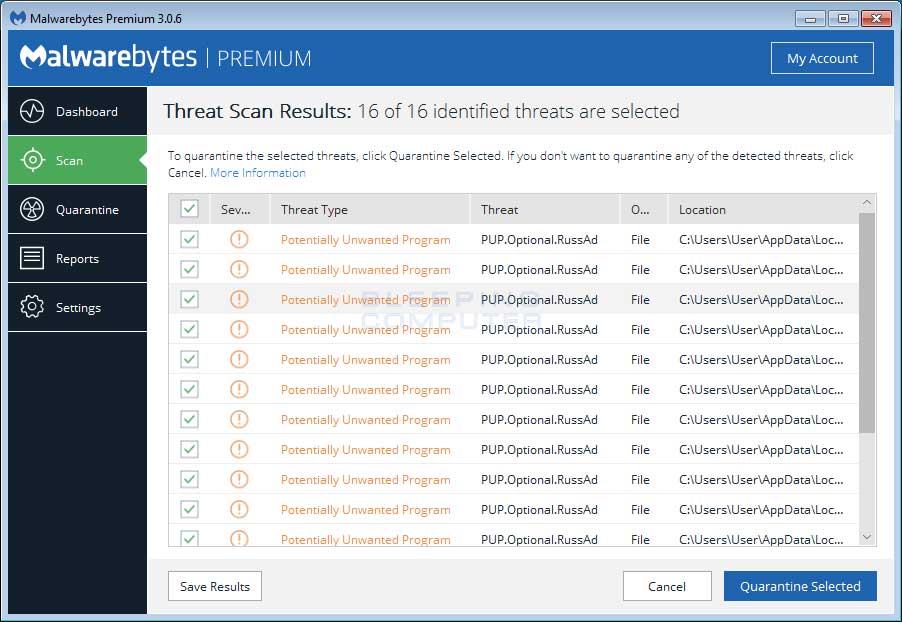Open the My Account page
Screen dimensions: 902x622
tap(822, 58)
